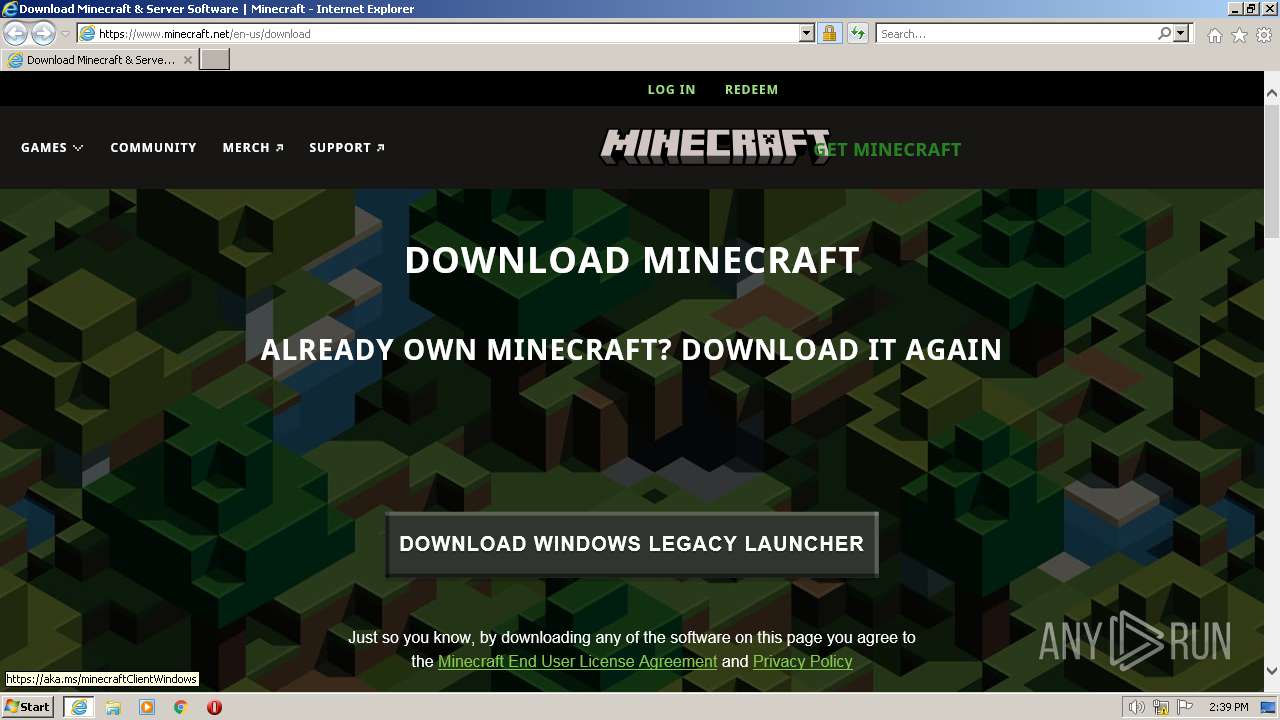Open File Explorer folder taskbar icon

point(113,707)
